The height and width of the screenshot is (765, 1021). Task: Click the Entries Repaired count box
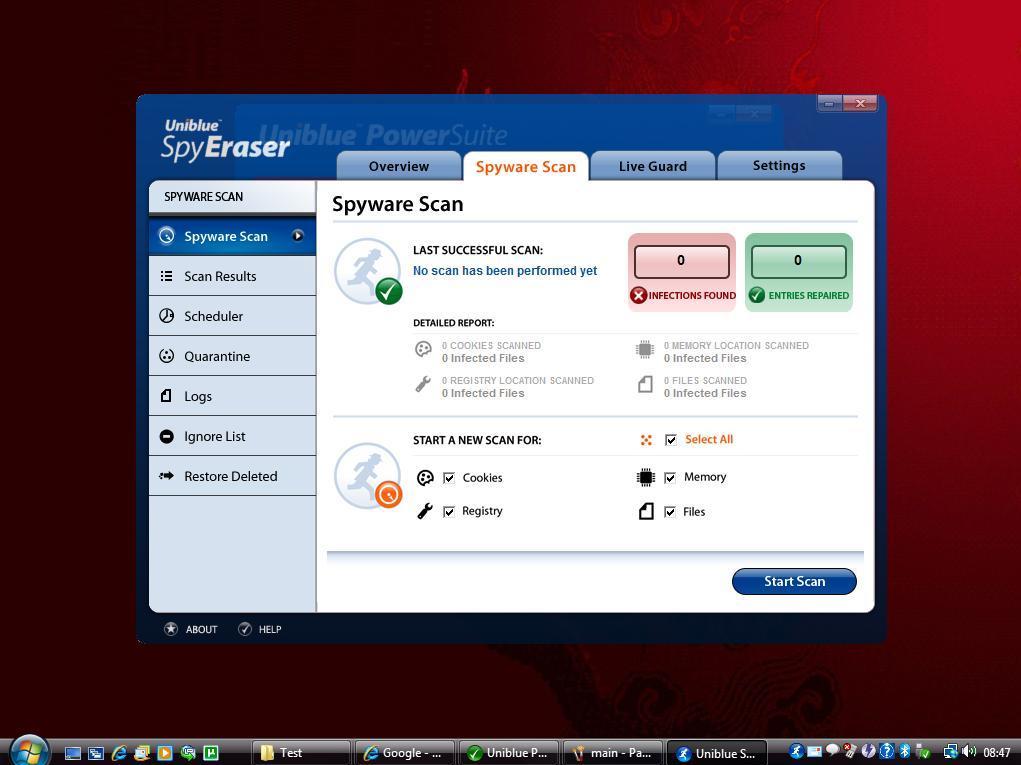click(x=798, y=261)
